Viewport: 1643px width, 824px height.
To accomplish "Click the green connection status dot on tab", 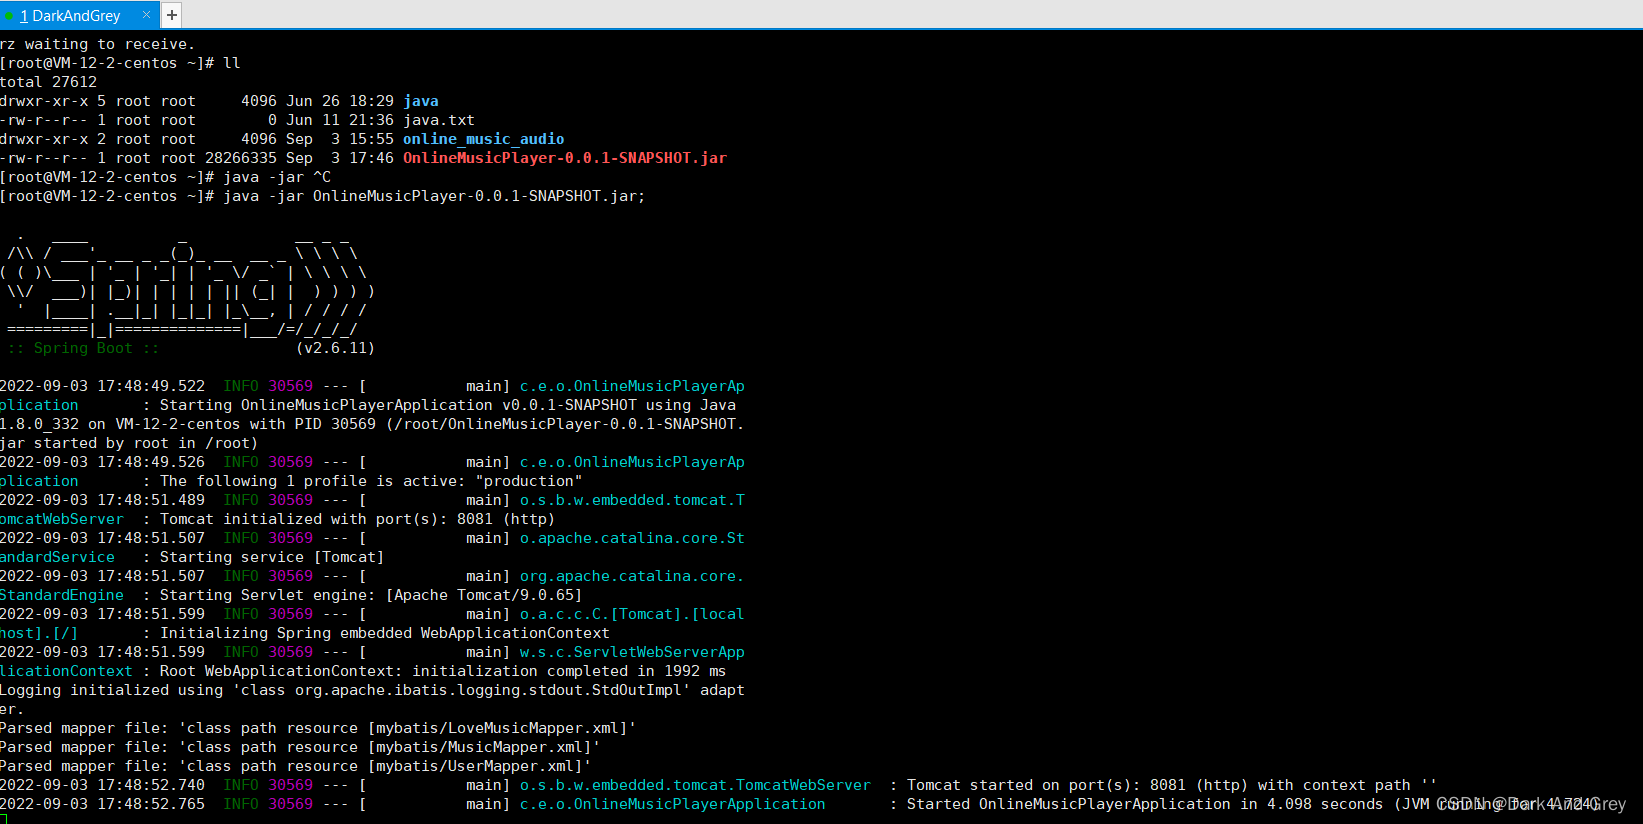I will (9, 16).
